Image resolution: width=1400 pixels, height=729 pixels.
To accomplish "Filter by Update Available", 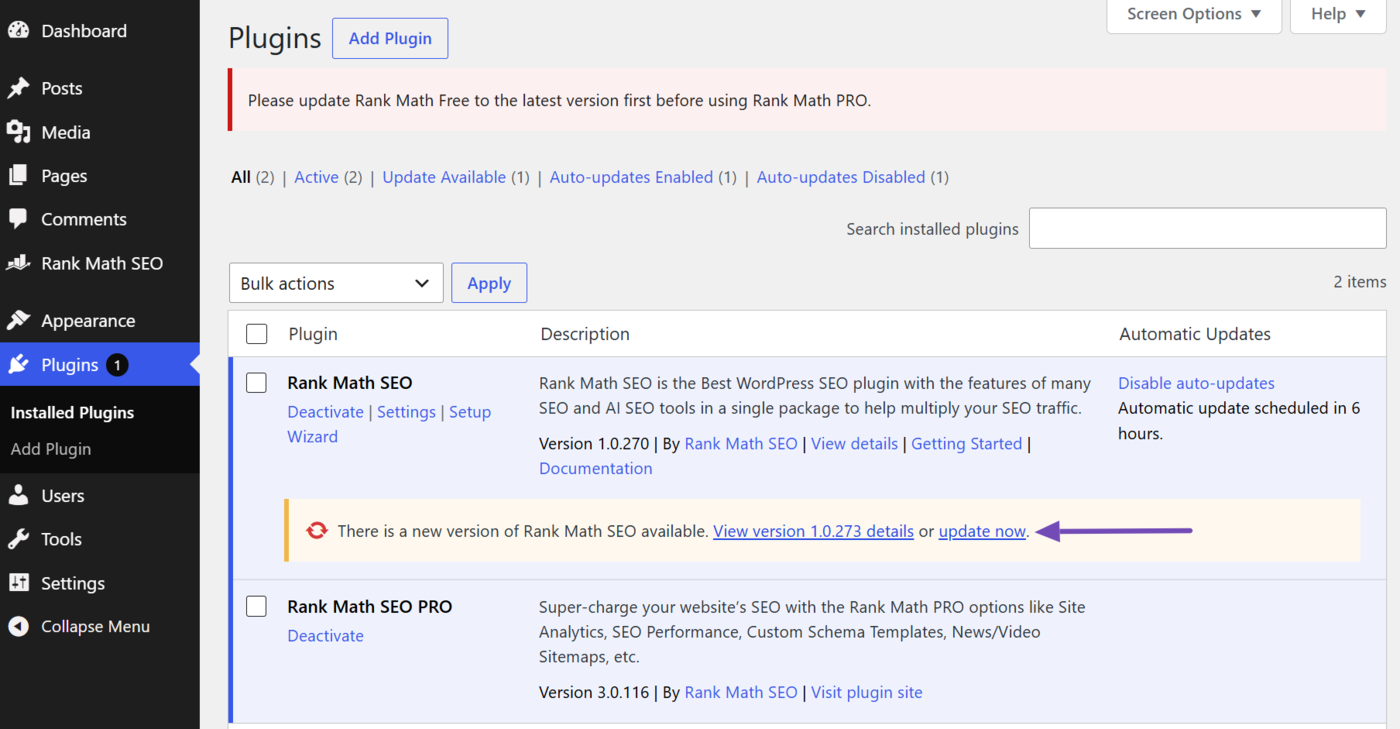I will 444,177.
